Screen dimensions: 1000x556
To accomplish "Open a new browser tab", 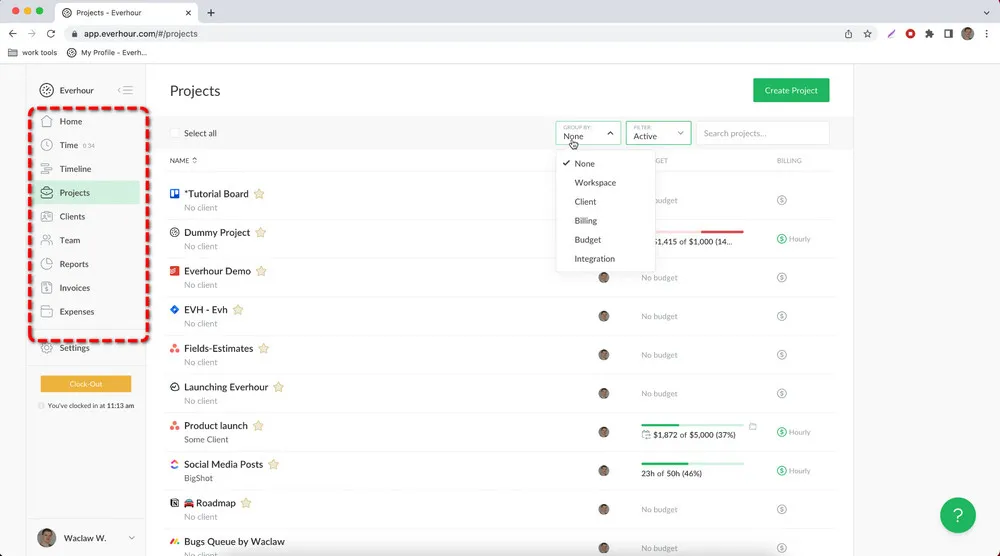I will pos(210,13).
